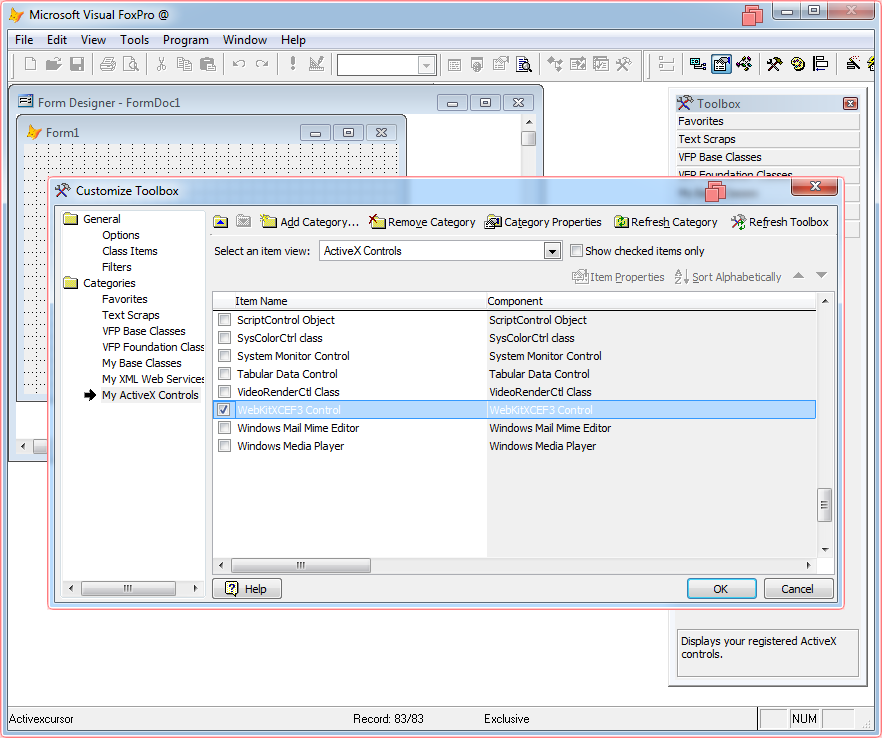The image size is (882, 738).
Task: Click the Data Environment toolbar icon
Action: [x=698, y=64]
